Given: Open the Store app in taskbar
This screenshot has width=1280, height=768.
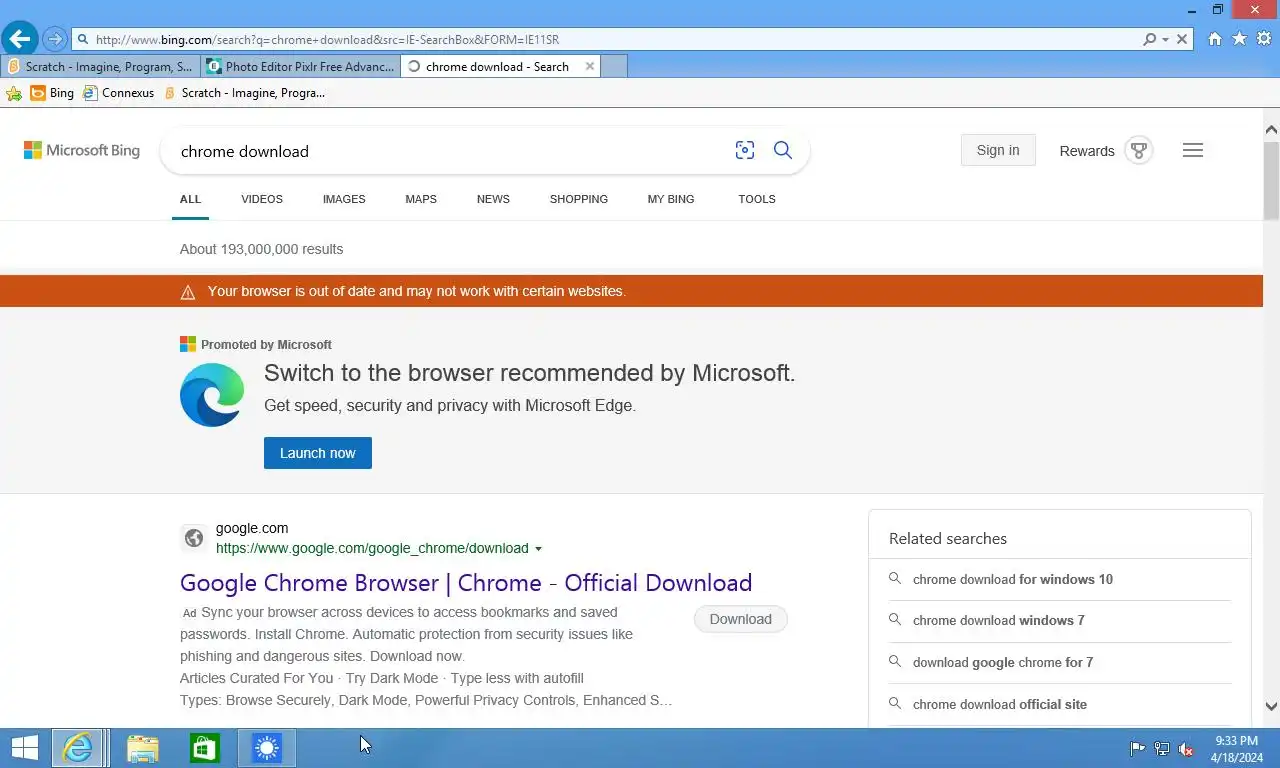Looking at the screenshot, I should pos(205,748).
